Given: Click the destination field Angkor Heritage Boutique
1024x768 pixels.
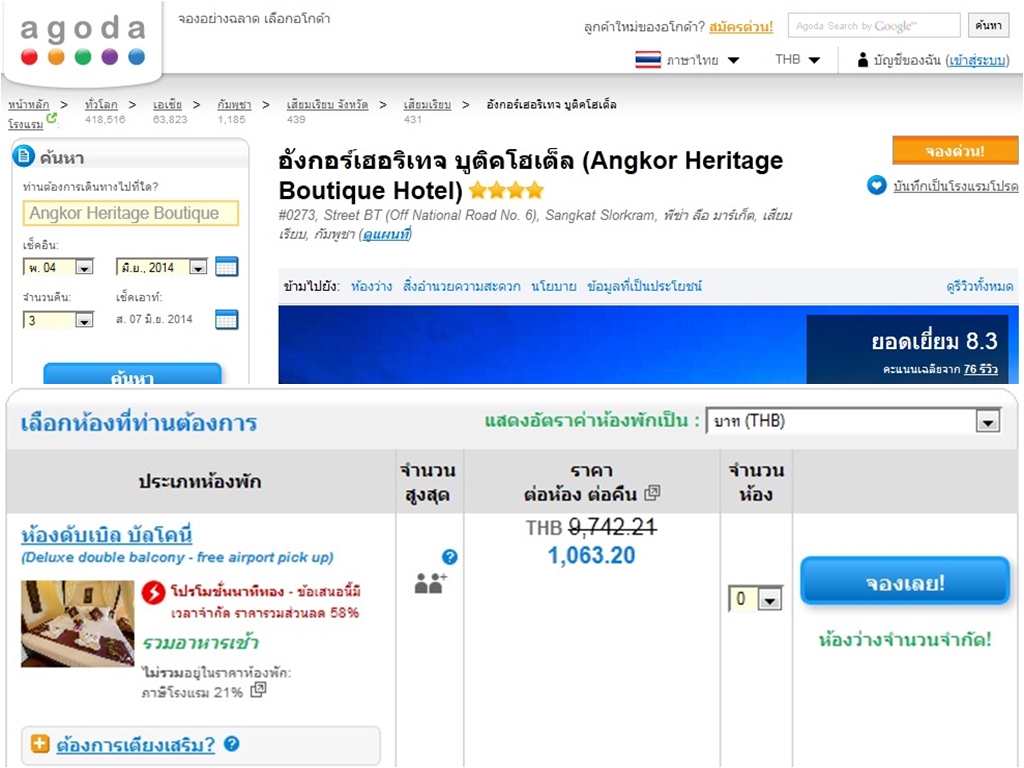Looking at the screenshot, I should click(x=131, y=213).
